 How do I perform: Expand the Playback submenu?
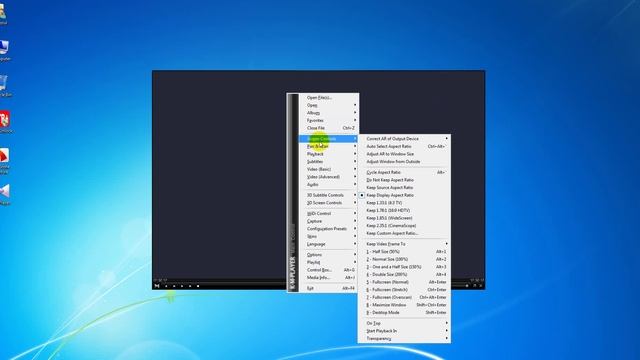click(x=329, y=154)
